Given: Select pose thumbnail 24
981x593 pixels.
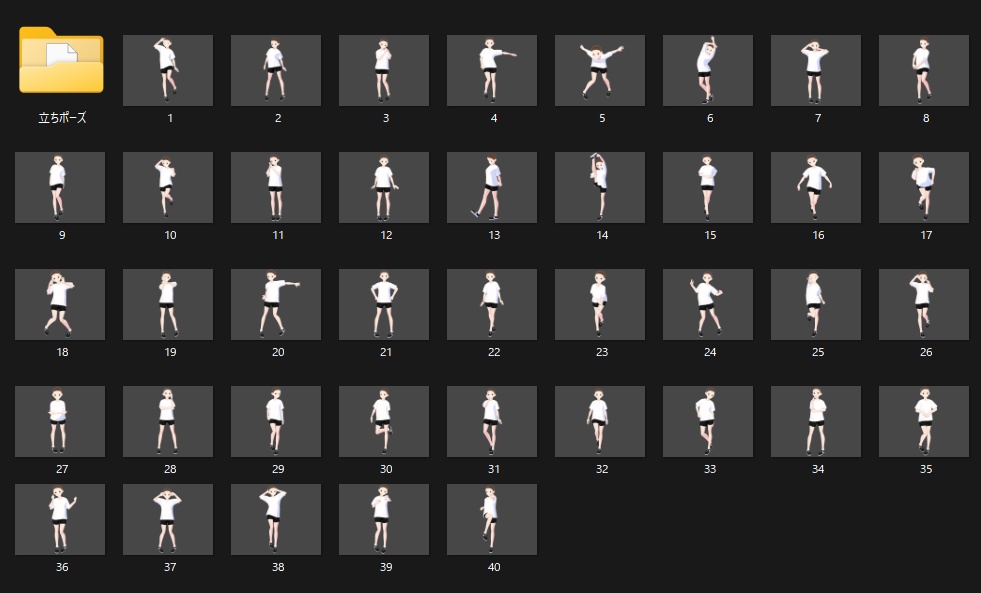Looking at the screenshot, I should pos(708,304).
